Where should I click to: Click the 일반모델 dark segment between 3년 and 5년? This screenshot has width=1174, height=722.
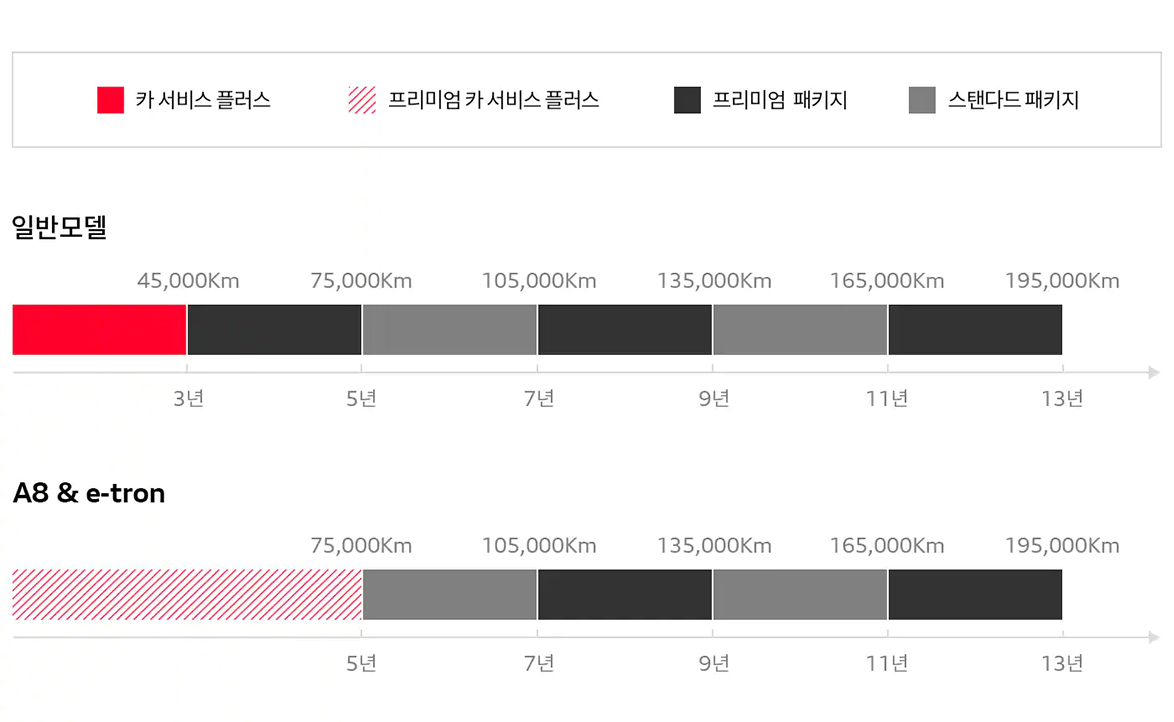(274, 330)
